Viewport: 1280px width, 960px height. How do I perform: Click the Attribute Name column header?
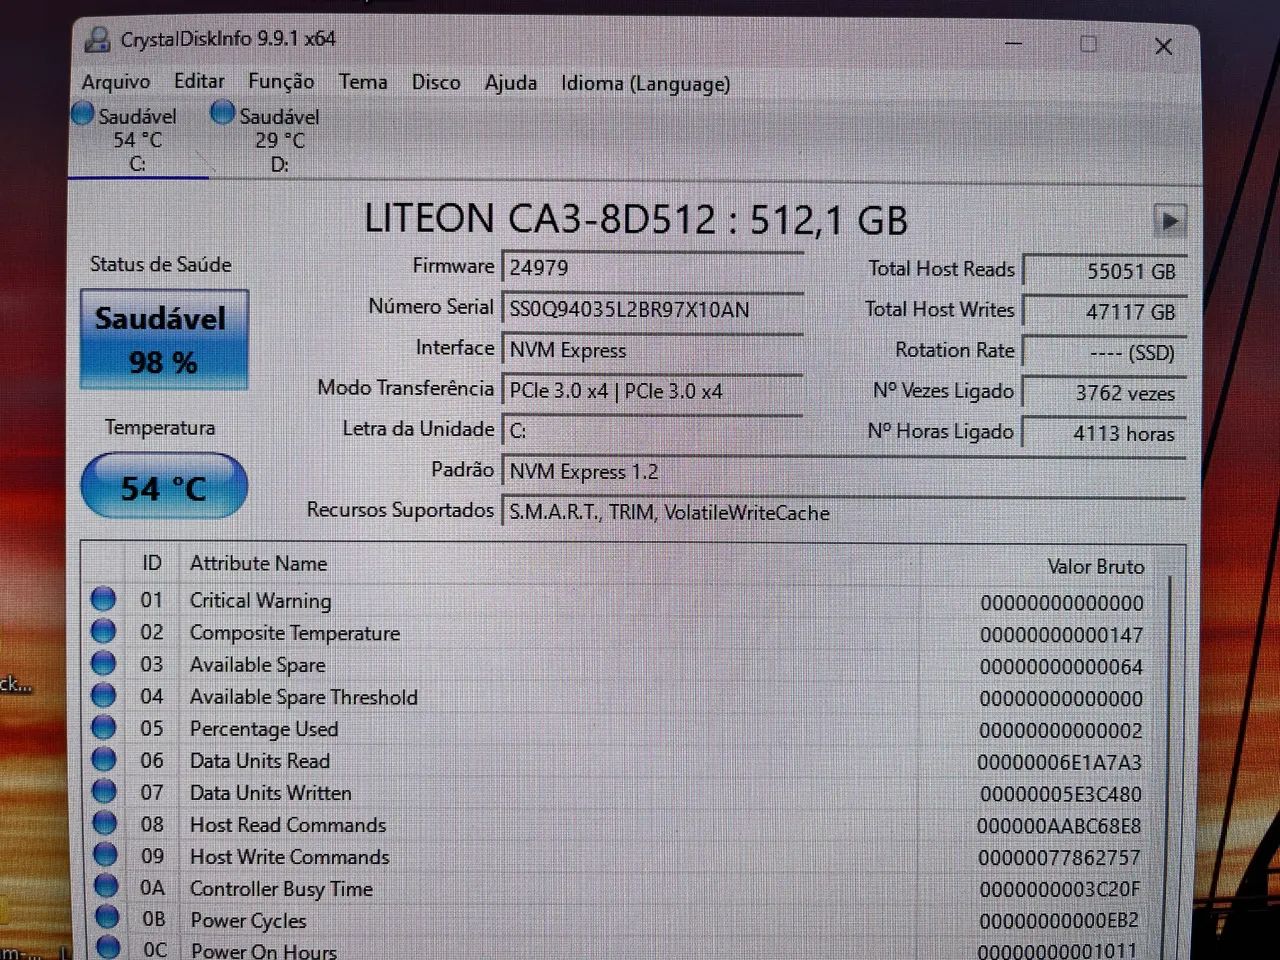[x=259, y=564]
